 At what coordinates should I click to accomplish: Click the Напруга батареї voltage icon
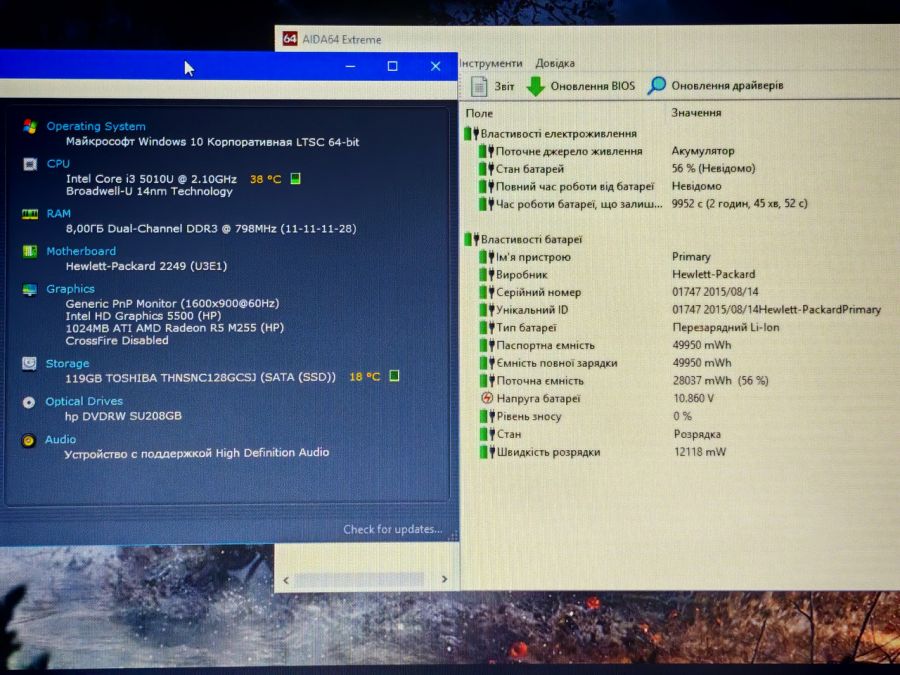(487, 398)
